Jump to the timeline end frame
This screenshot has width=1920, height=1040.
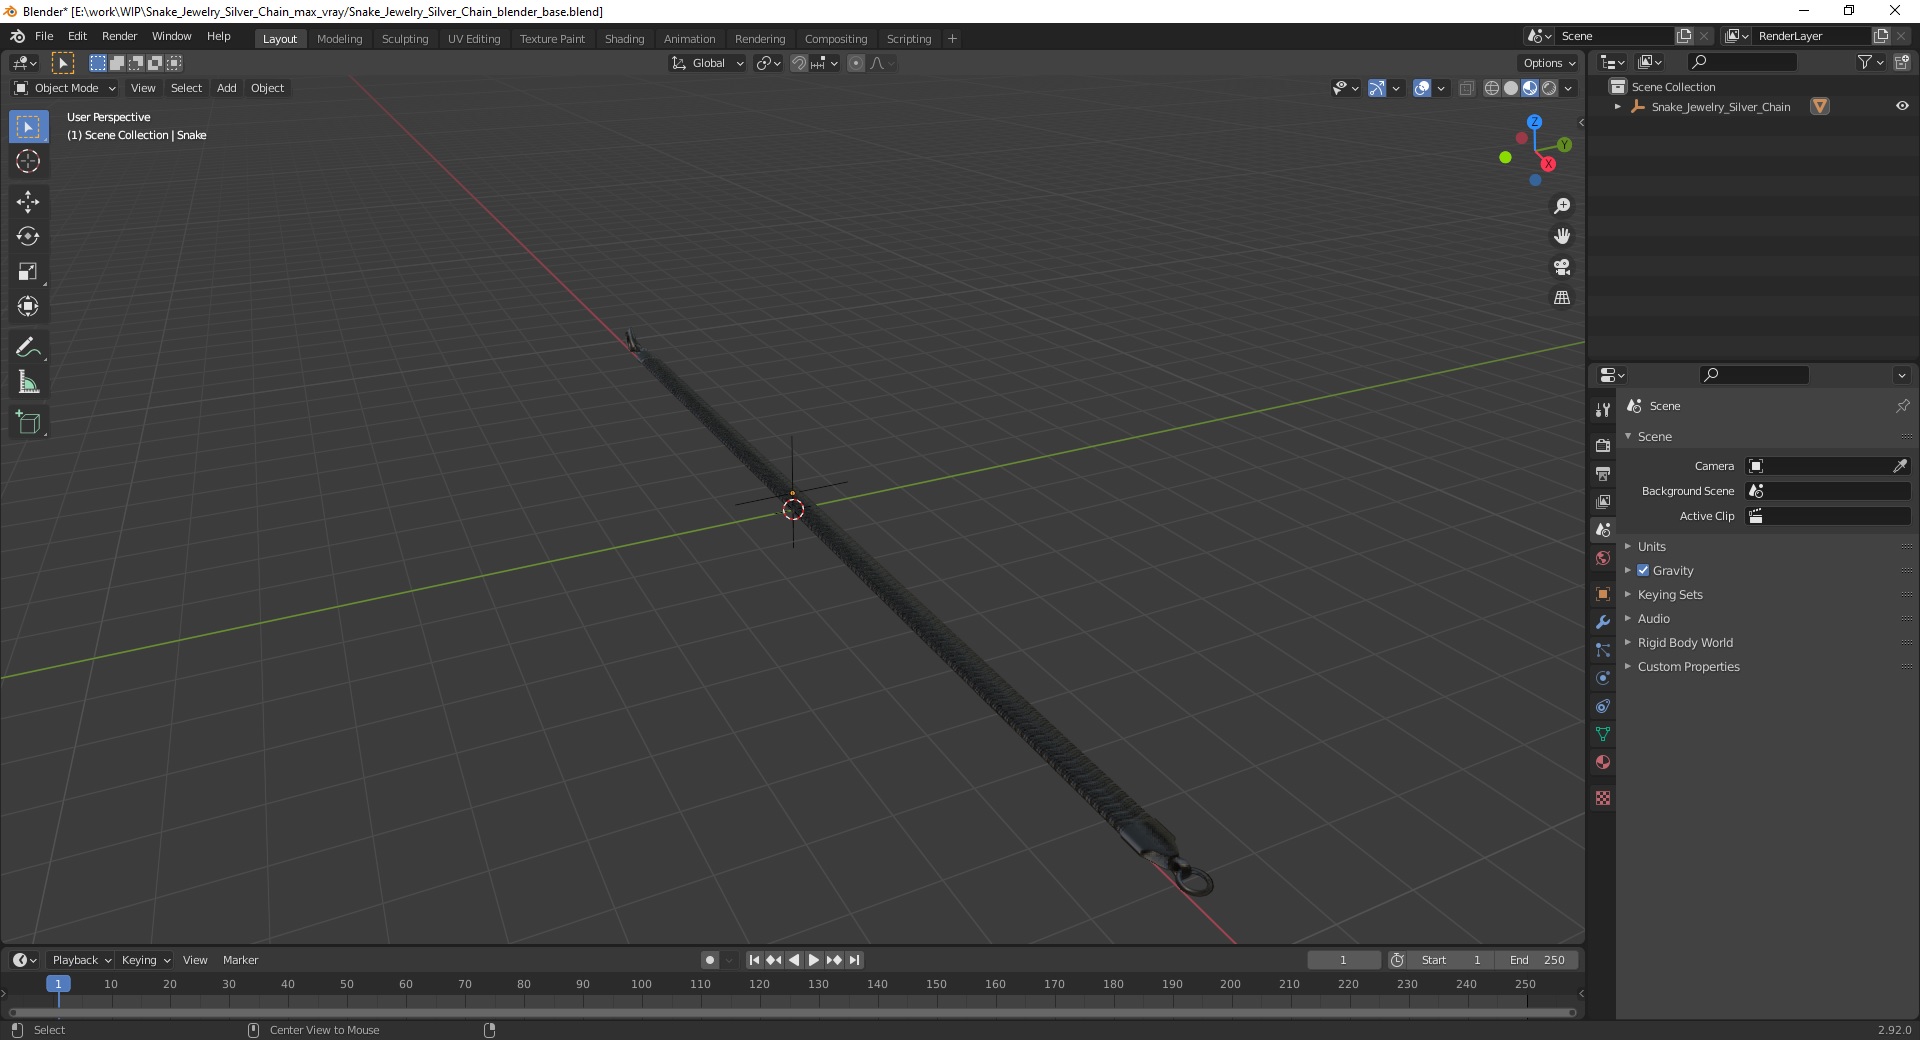pos(854,960)
